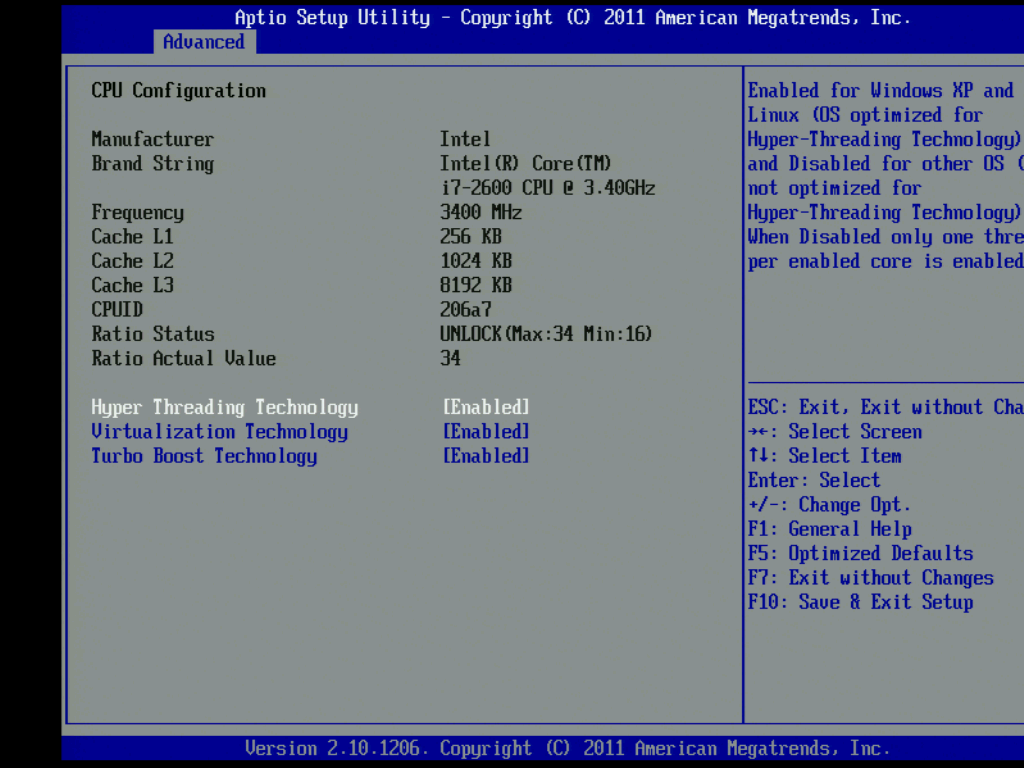Click the +/-: Change Opt. hint
Viewport: 1024px width, 768px height.
click(829, 505)
